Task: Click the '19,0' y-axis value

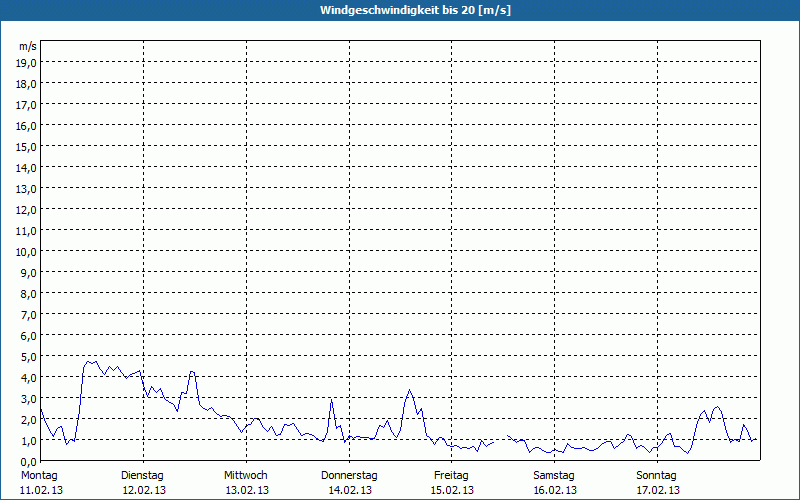Action: [26, 63]
